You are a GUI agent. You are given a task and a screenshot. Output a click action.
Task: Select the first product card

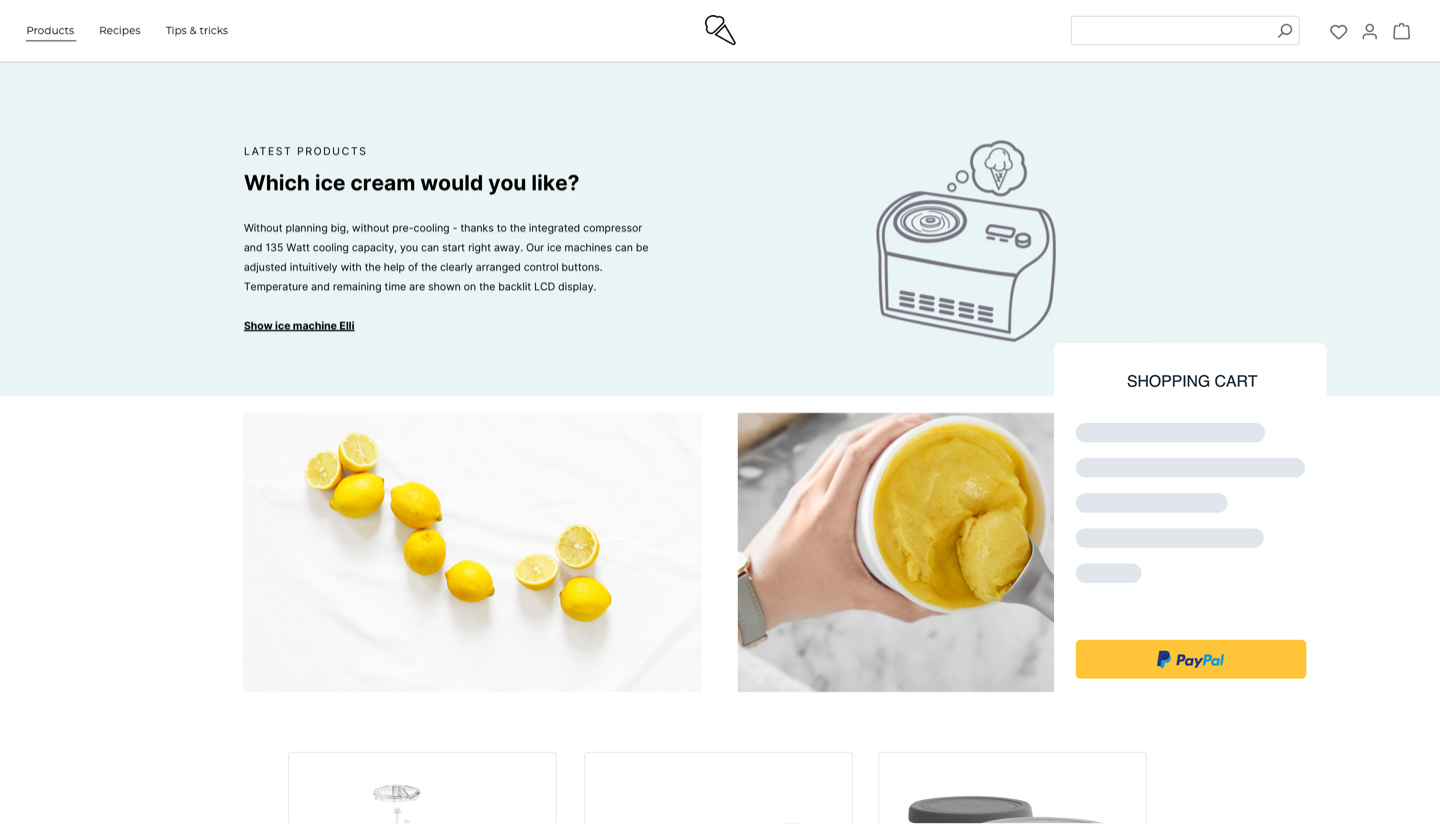422,788
